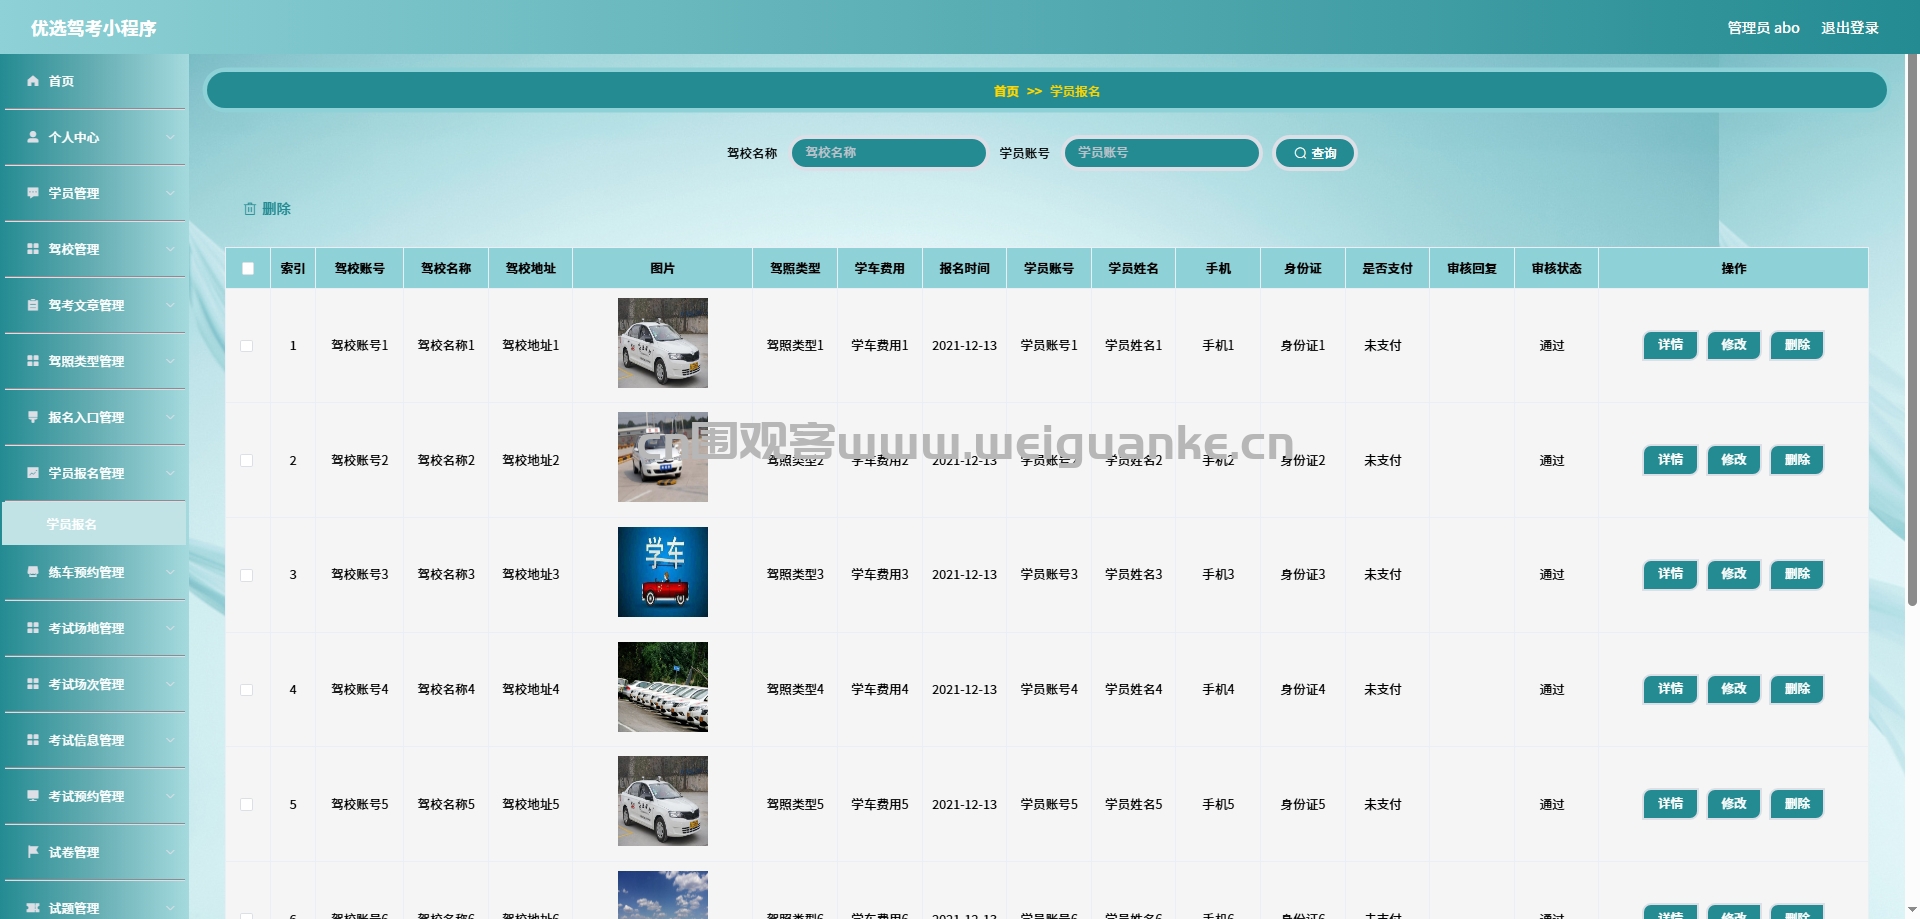Click 驾校名称4 cell in row 4
Image resolution: width=1920 pixels, height=919 pixels.
click(x=446, y=690)
